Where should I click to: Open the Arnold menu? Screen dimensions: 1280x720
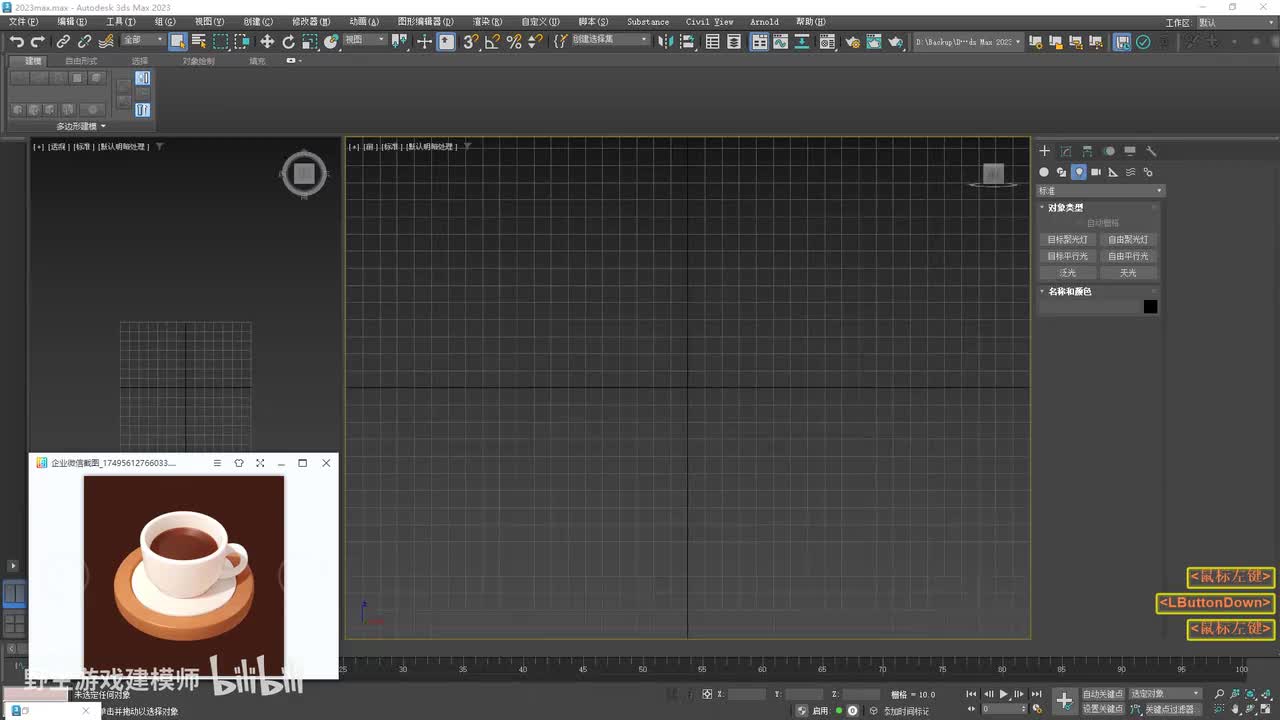764,21
